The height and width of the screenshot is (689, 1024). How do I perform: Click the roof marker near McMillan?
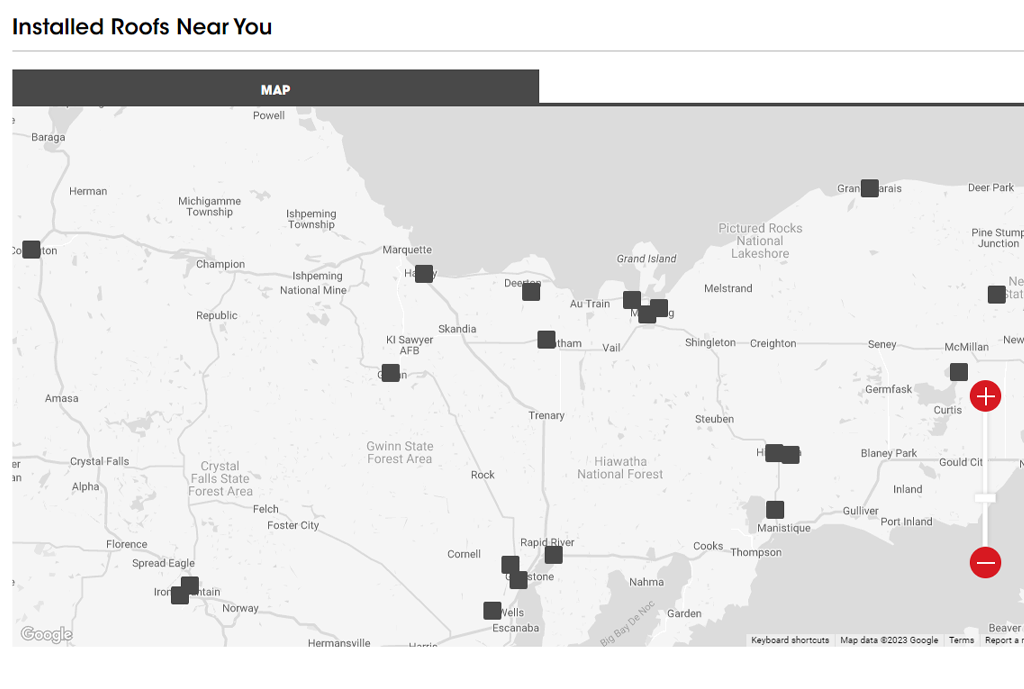click(x=959, y=372)
